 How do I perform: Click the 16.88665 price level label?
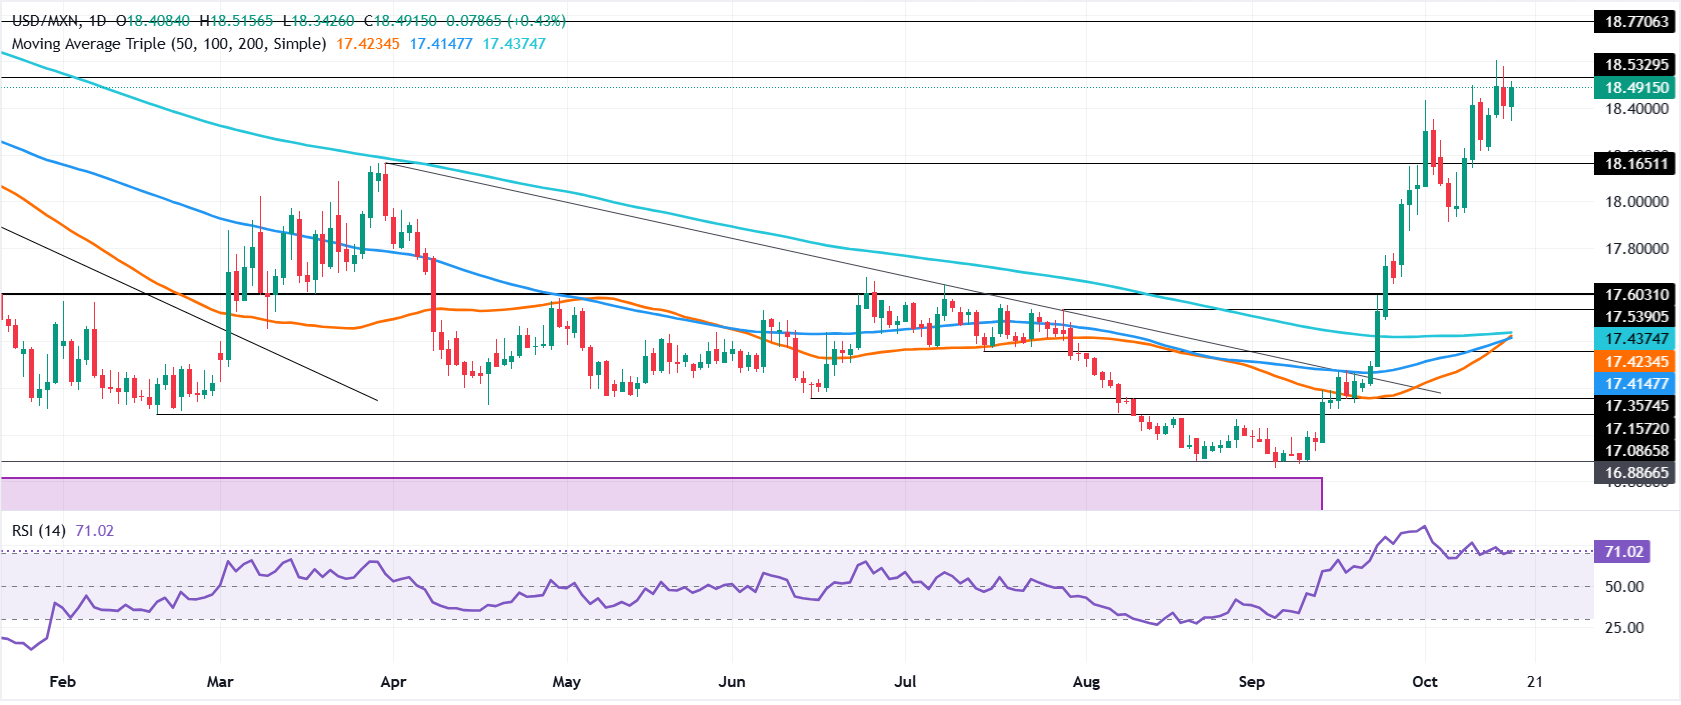[1636, 473]
